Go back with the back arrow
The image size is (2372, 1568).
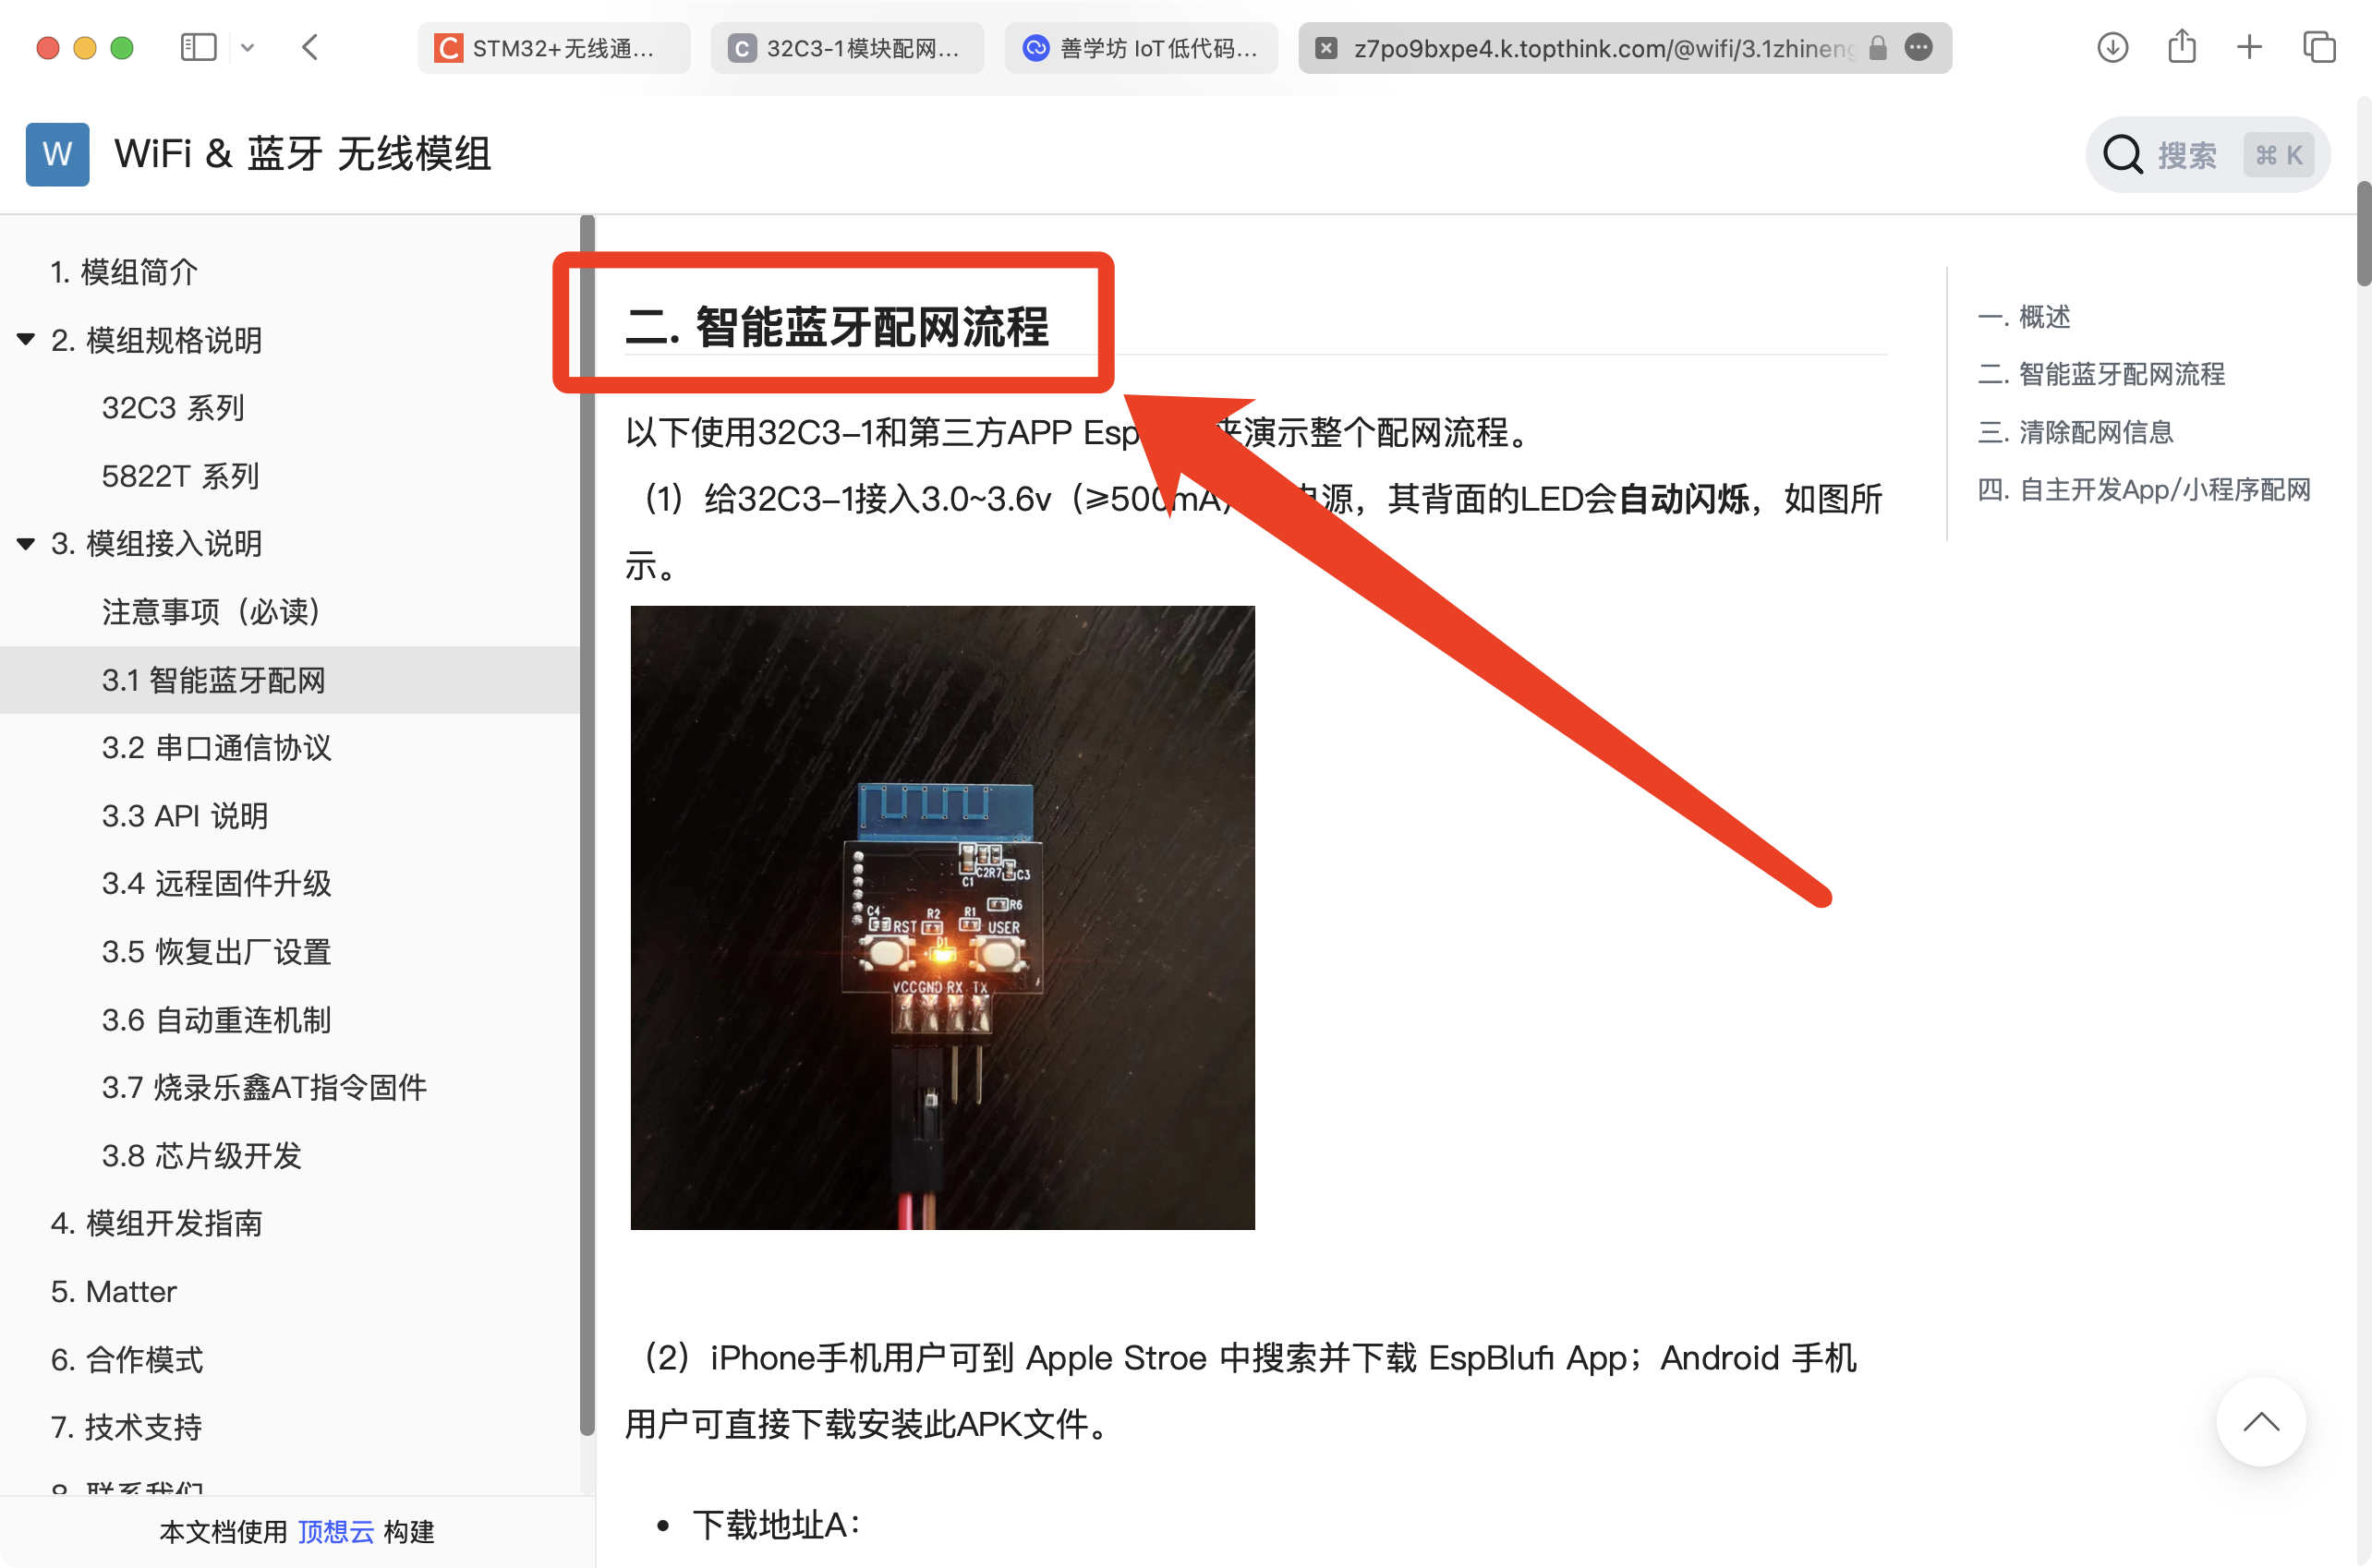[310, 47]
